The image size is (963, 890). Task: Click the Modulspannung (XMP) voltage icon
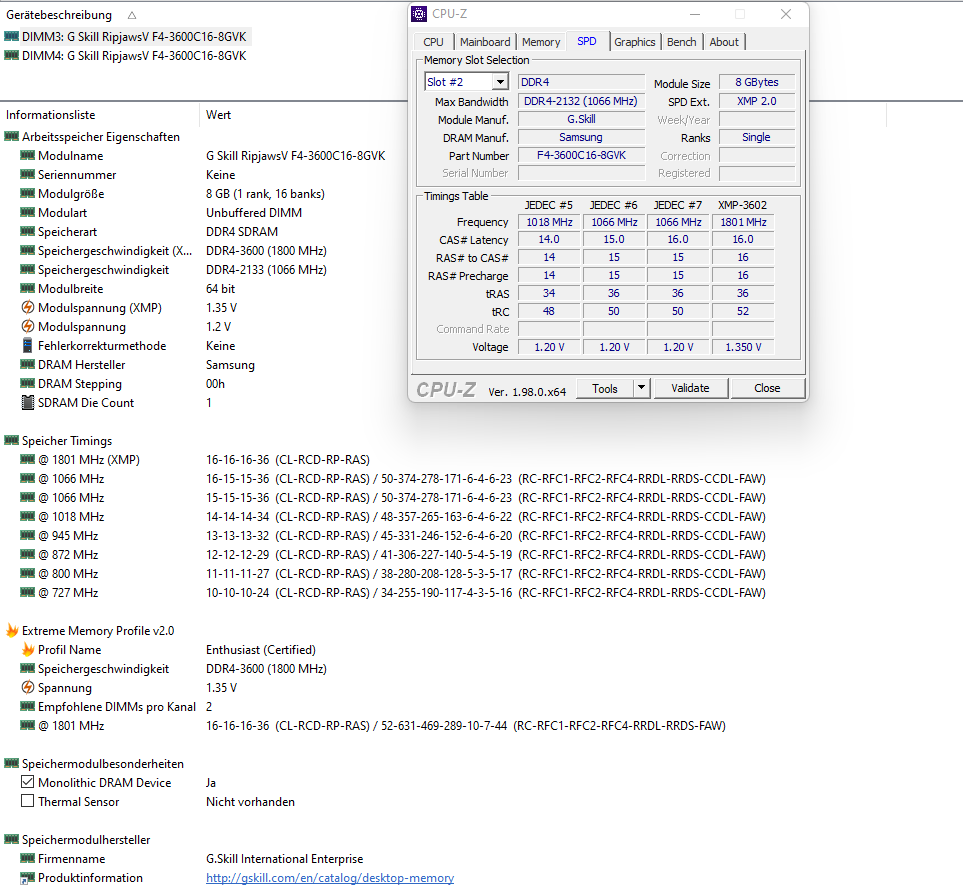27,307
